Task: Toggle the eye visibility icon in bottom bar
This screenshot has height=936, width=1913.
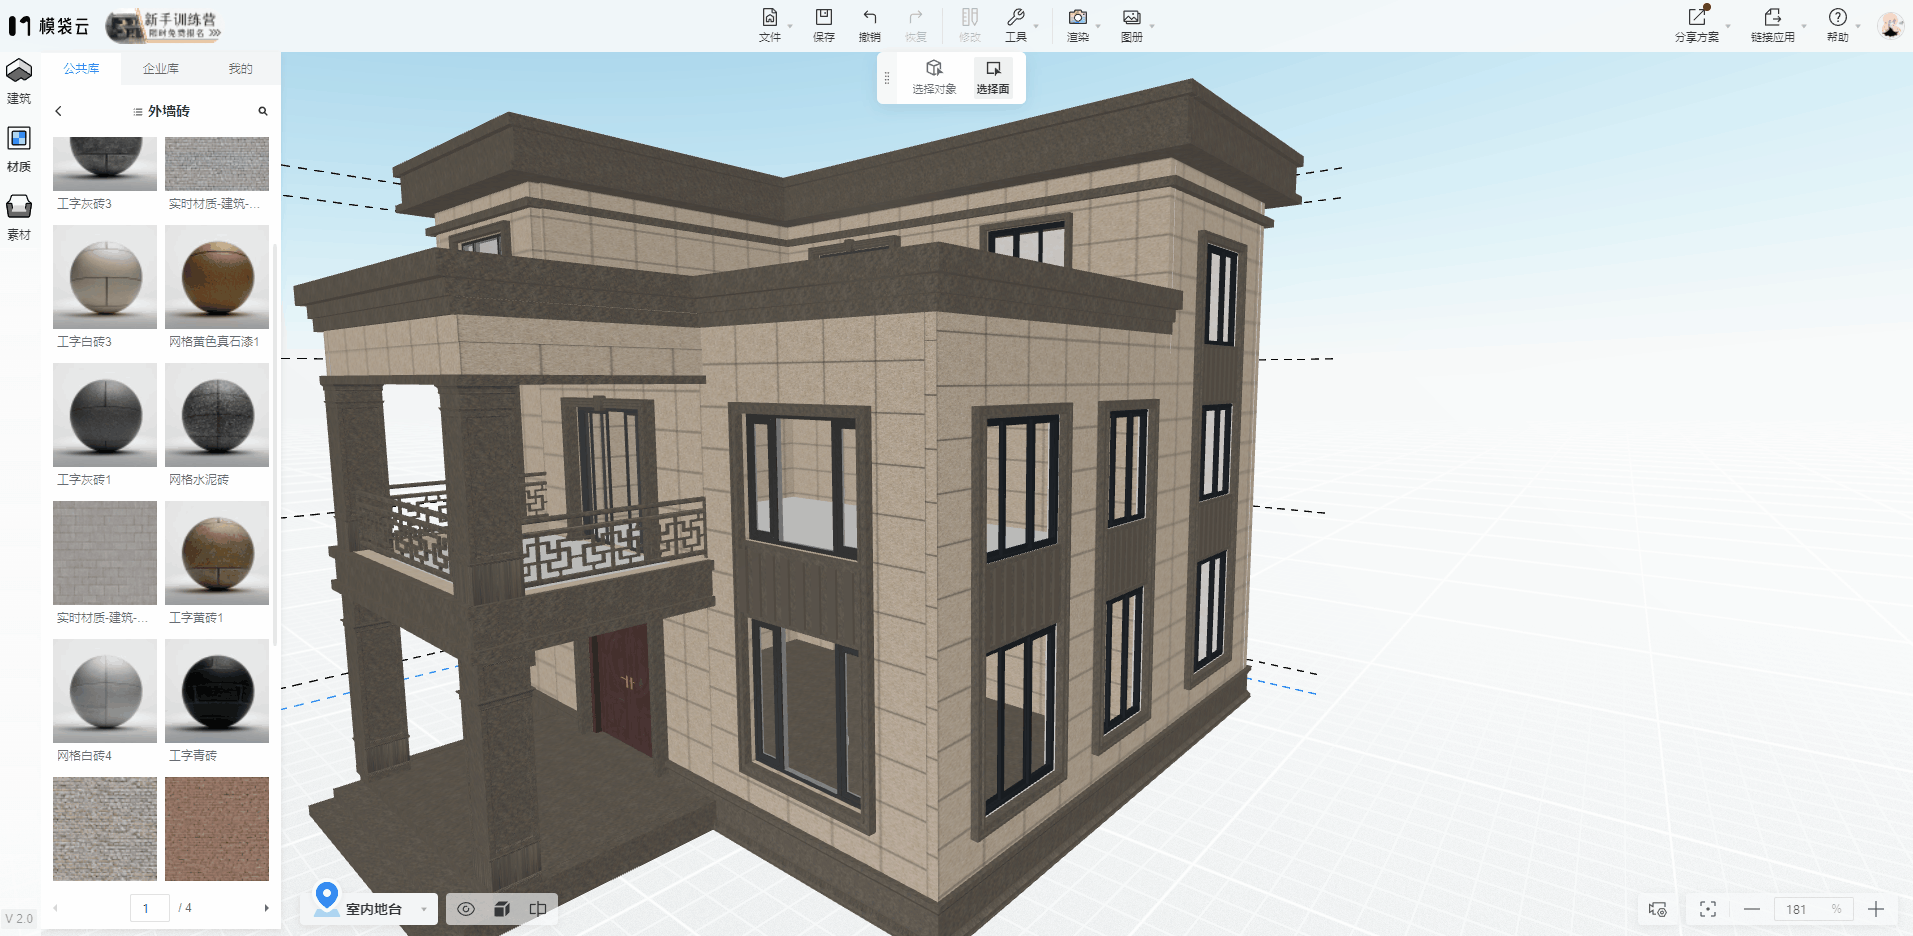Action: click(466, 909)
